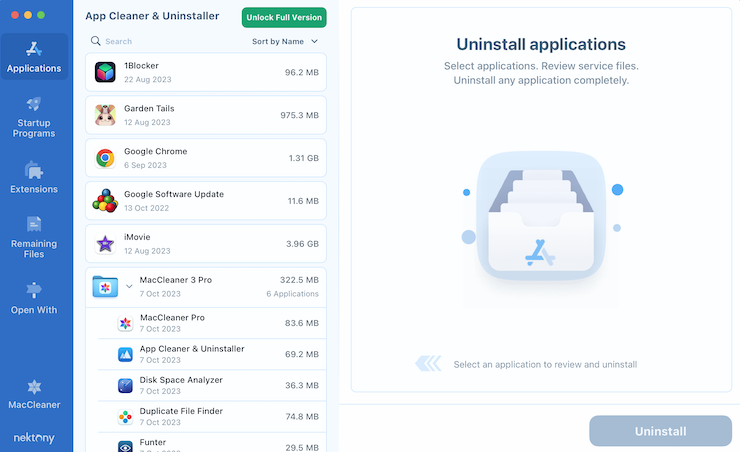Click the MacCleaner Pro app icon
Image resolution: width=740 pixels, height=452 pixels.
[x=125, y=323]
